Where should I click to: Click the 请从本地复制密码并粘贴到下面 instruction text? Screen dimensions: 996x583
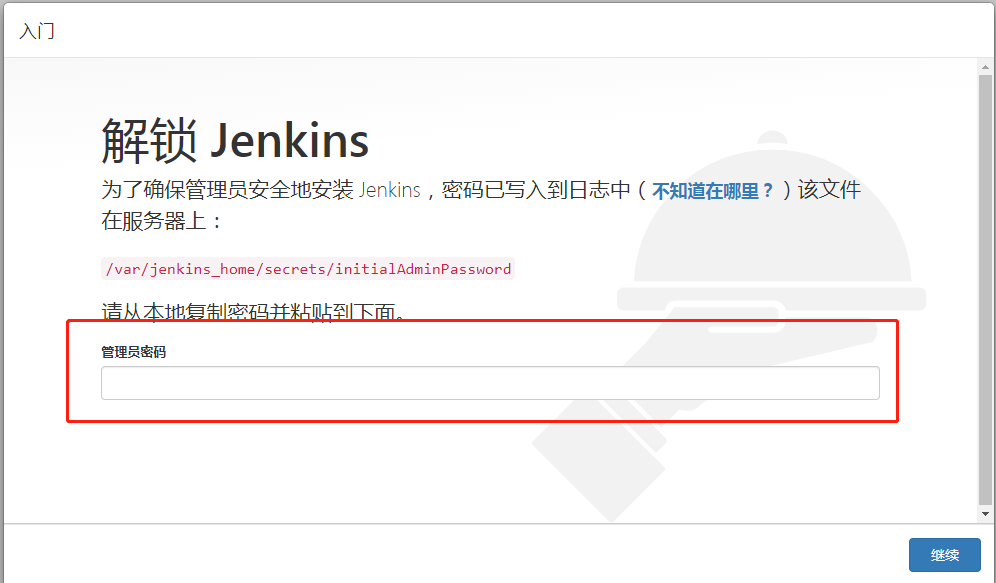(x=253, y=311)
